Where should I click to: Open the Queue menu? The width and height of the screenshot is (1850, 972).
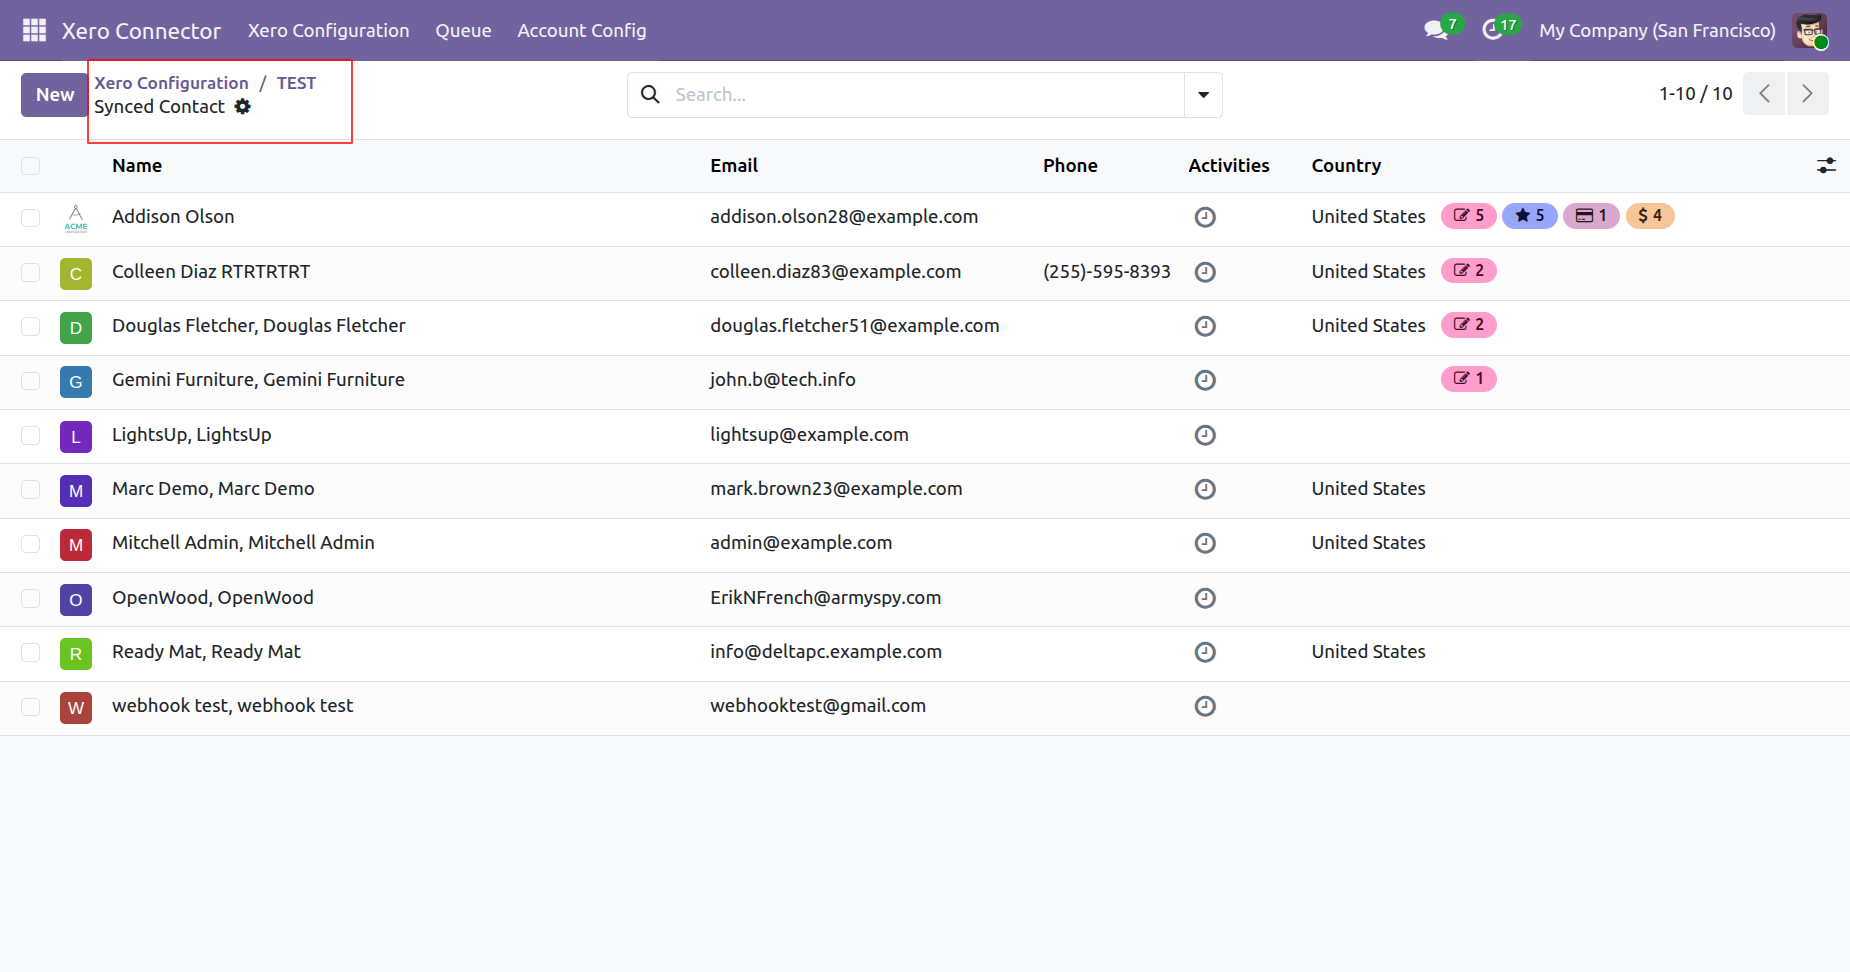pyautogui.click(x=463, y=31)
